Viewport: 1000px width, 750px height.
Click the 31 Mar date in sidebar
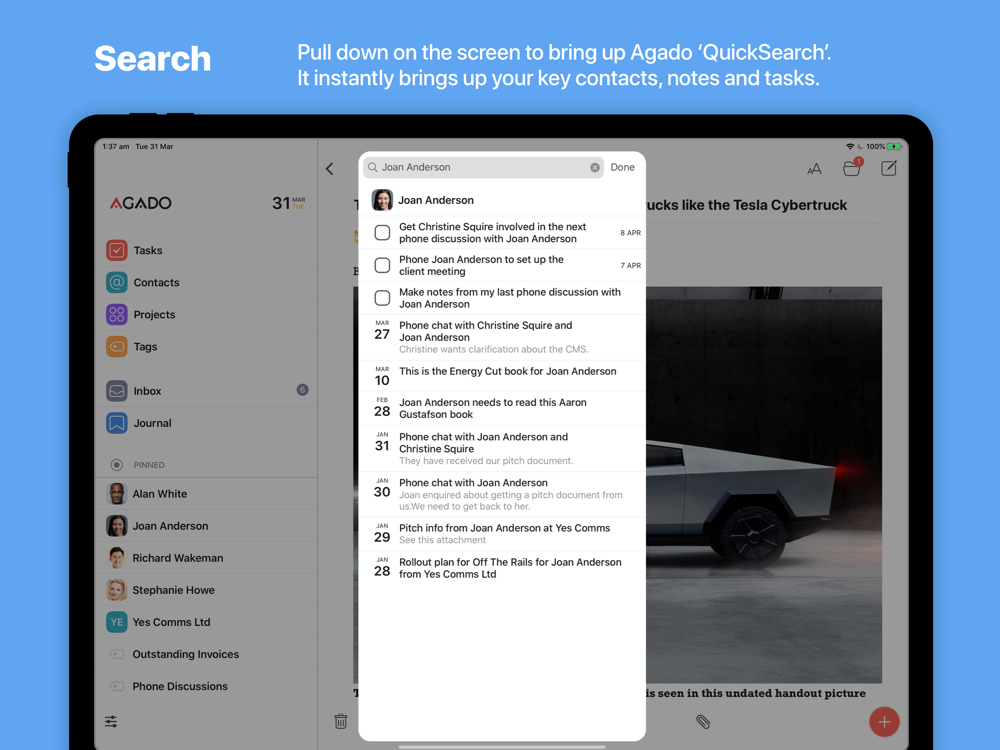289,203
